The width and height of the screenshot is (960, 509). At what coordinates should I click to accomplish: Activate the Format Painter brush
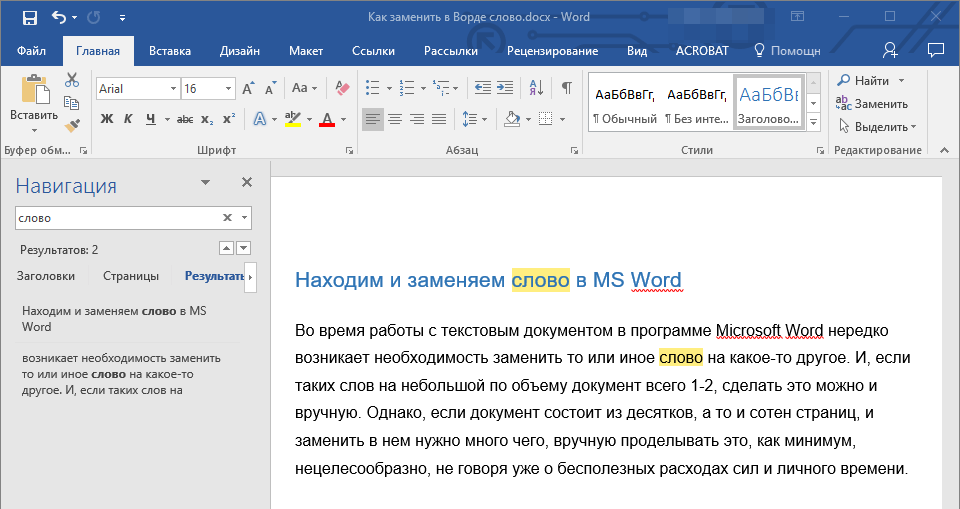tap(72, 126)
